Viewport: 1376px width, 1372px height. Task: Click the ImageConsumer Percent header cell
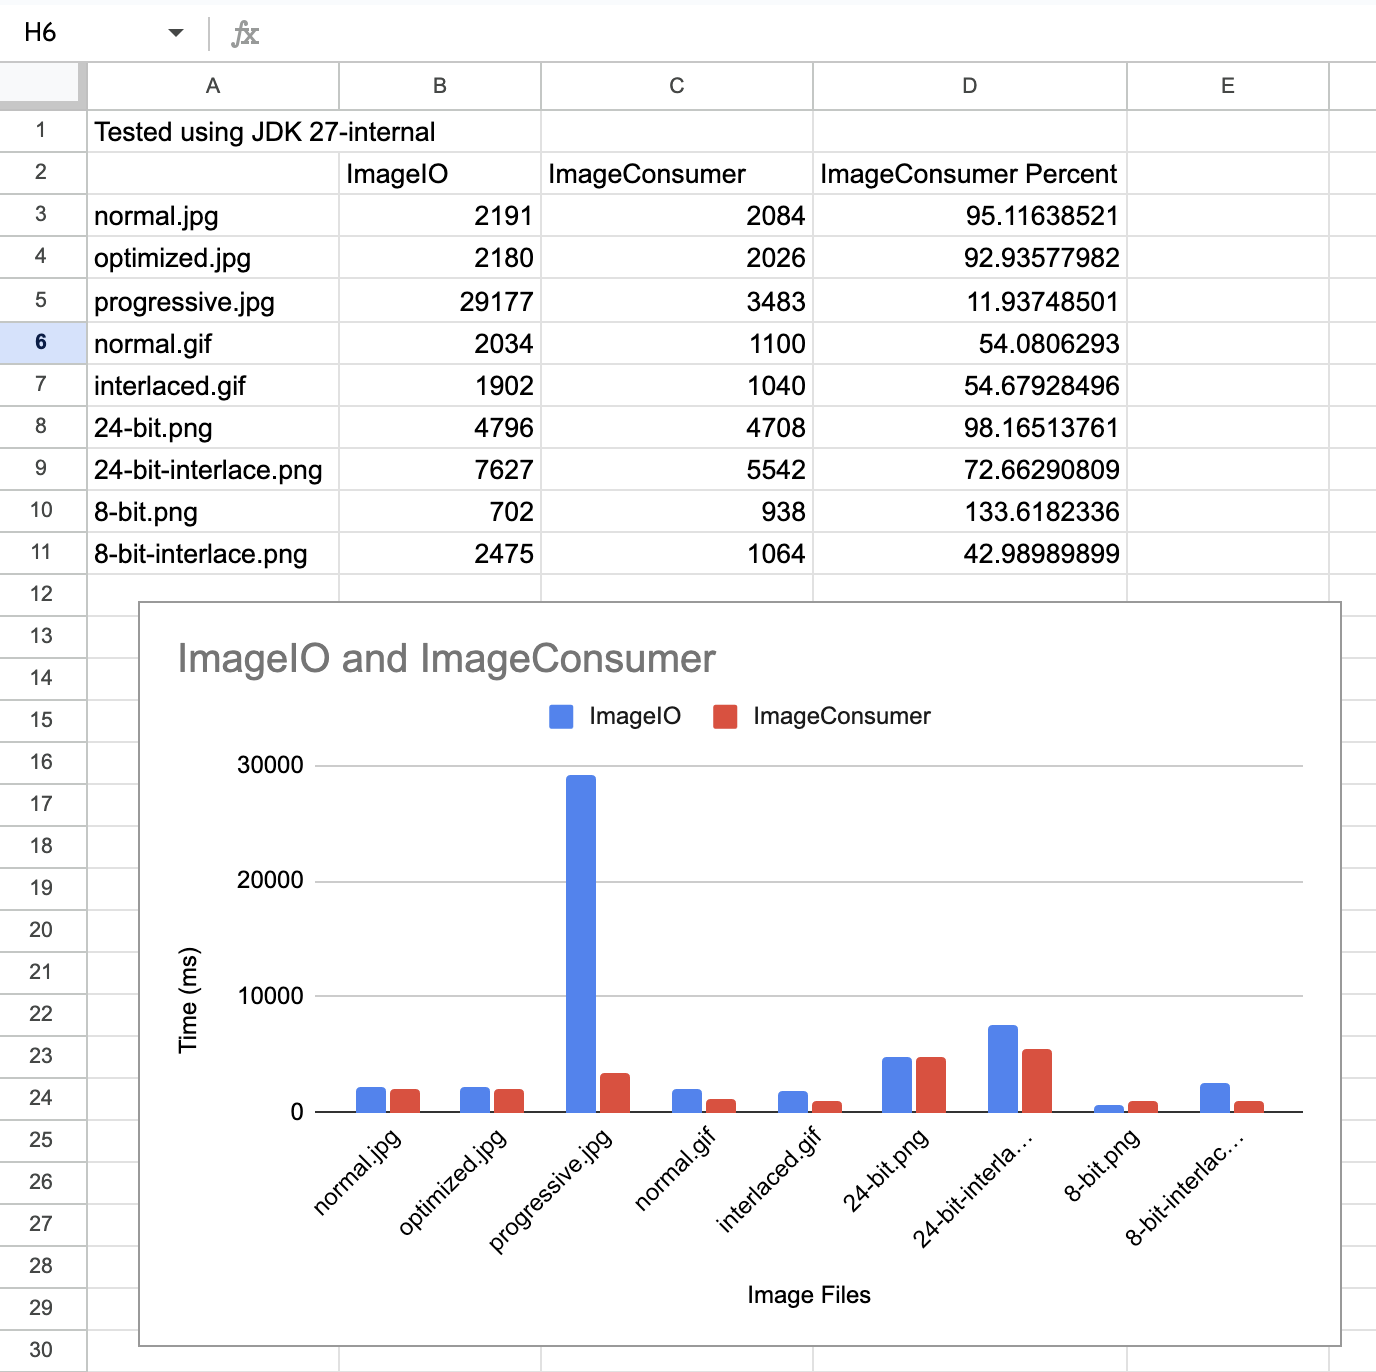[x=969, y=174]
